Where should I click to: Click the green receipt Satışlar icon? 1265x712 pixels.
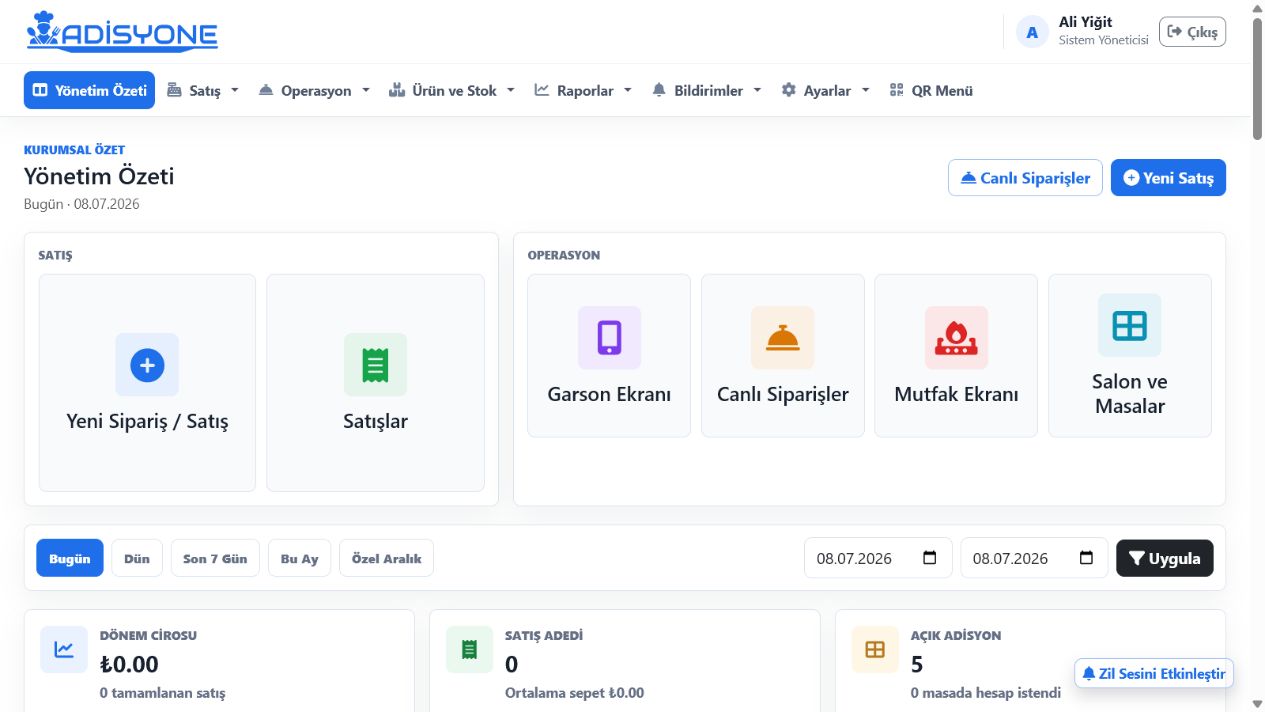coord(375,365)
